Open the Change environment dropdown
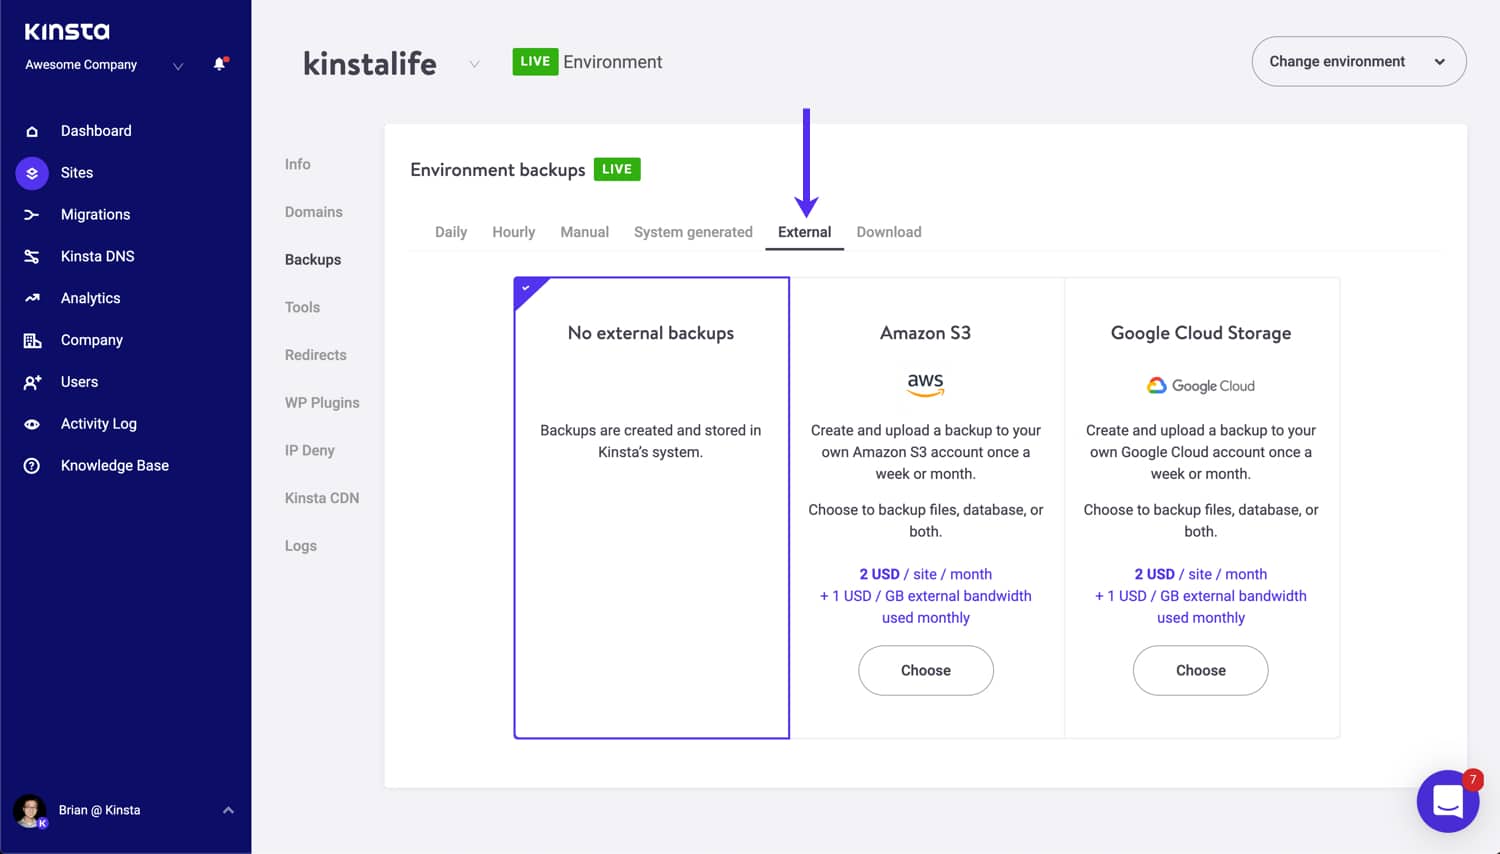The image size is (1500, 854). tap(1358, 61)
